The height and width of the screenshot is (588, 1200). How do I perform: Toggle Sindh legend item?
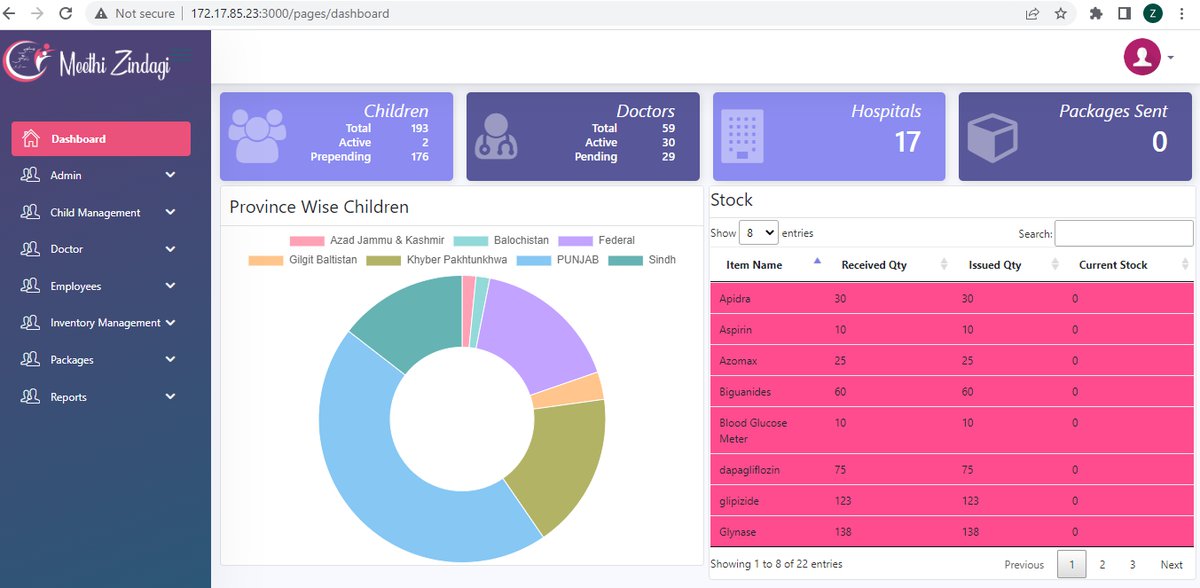coord(643,260)
